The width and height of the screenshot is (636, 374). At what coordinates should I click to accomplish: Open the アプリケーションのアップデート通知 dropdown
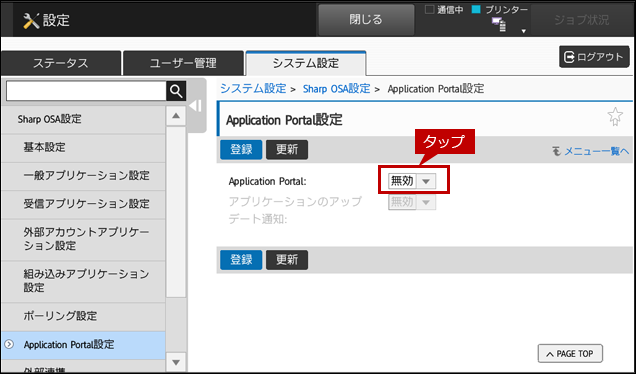click(x=412, y=202)
